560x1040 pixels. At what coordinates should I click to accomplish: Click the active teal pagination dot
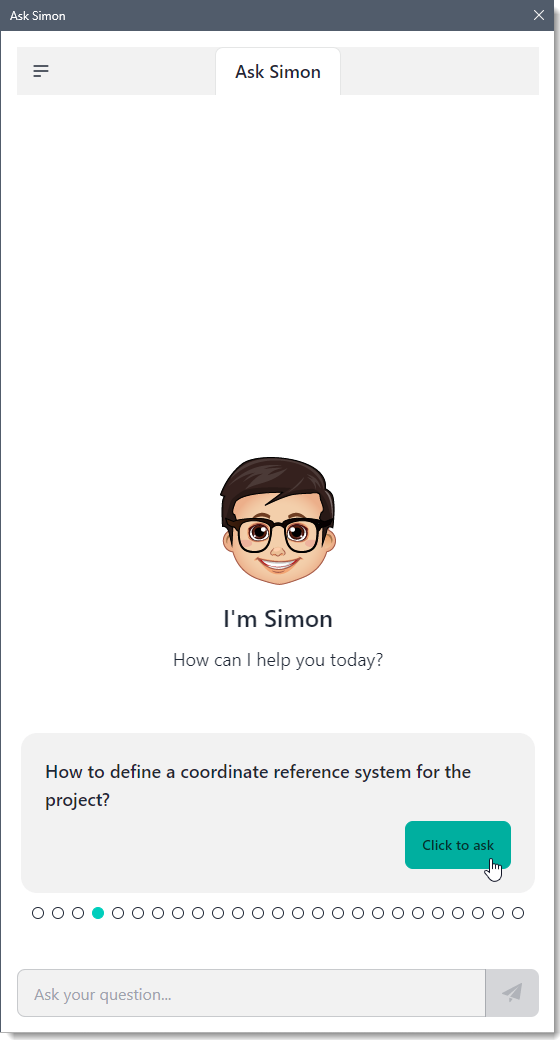point(98,913)
